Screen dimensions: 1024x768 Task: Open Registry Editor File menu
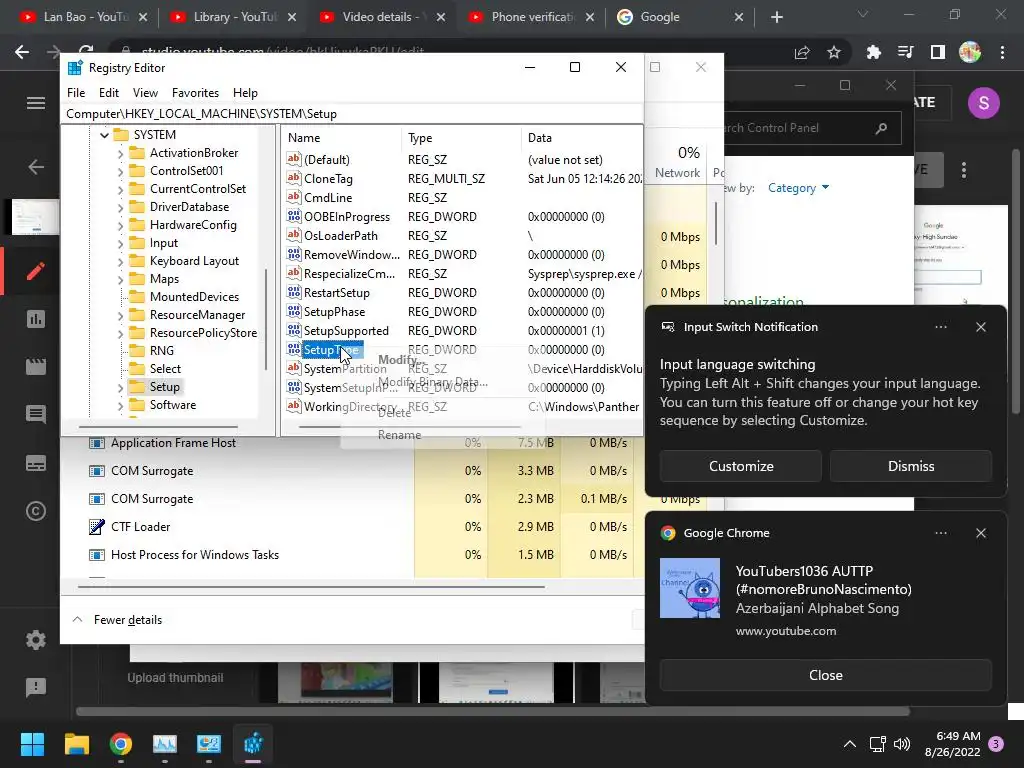coord(76,93)
